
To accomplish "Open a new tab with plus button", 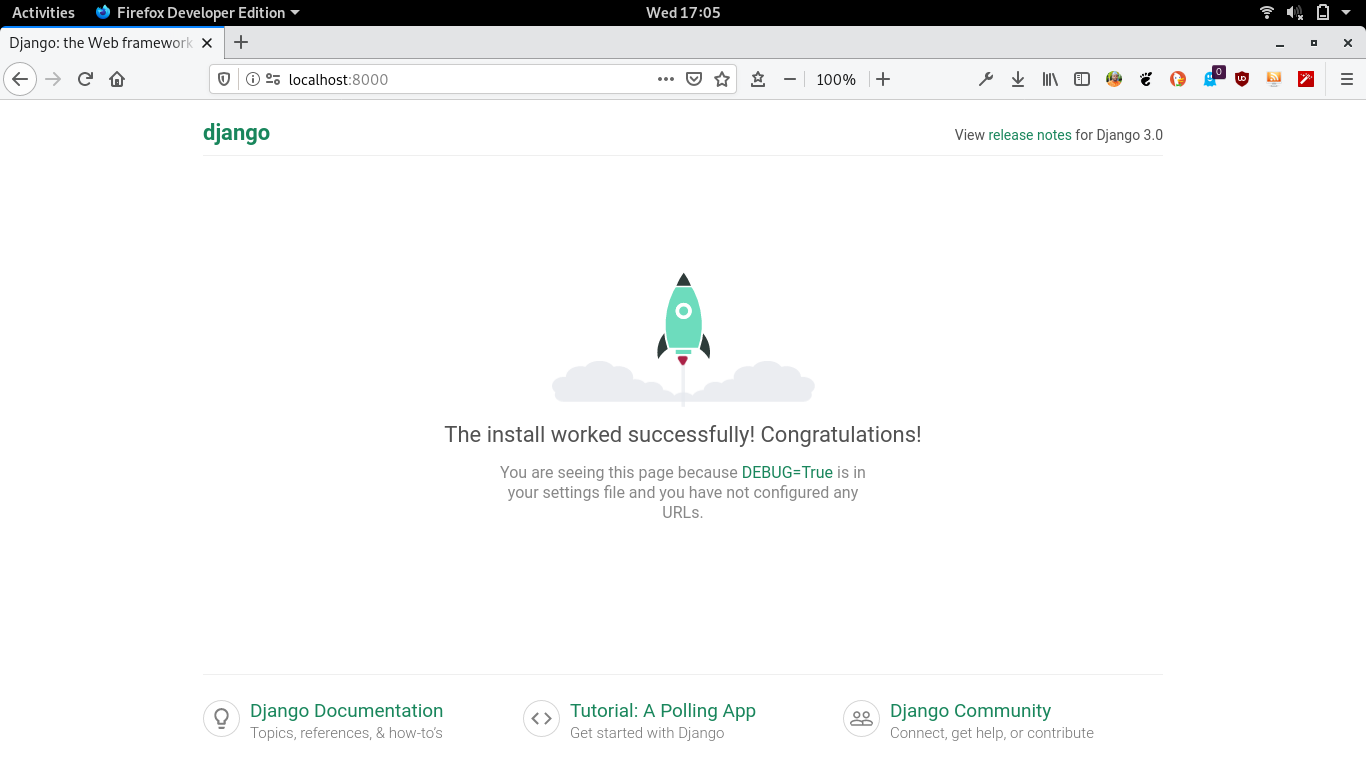I will [241, 42].
